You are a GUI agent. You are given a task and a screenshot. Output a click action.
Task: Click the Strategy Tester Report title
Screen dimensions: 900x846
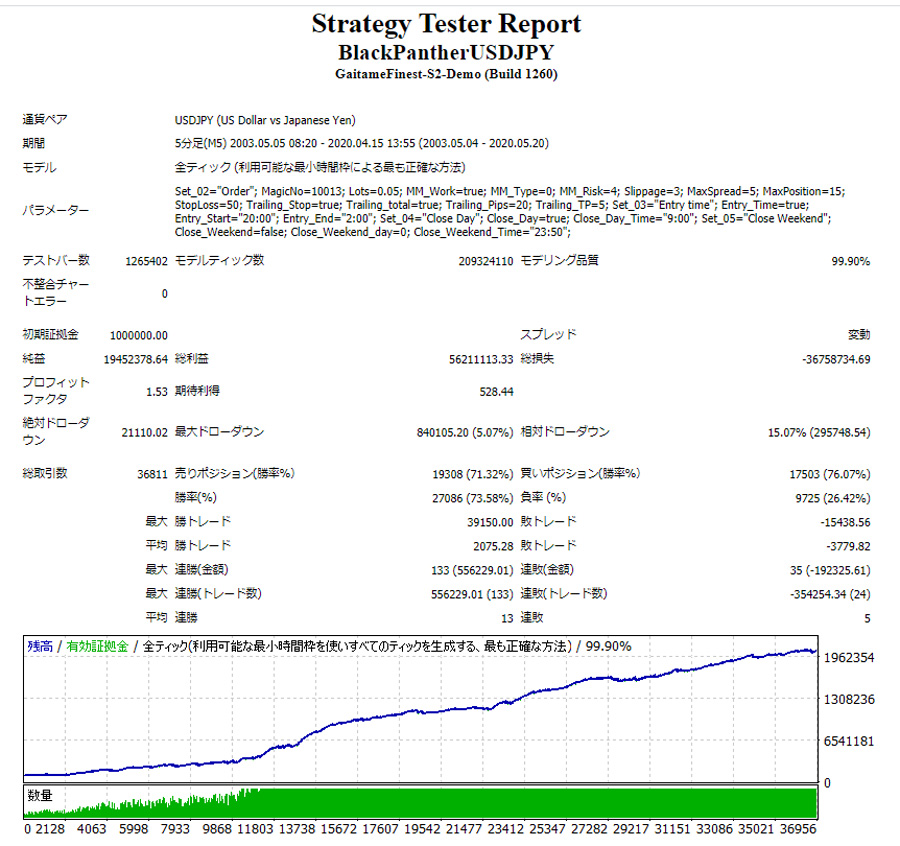pyautogui.click(x=446, y=24)
